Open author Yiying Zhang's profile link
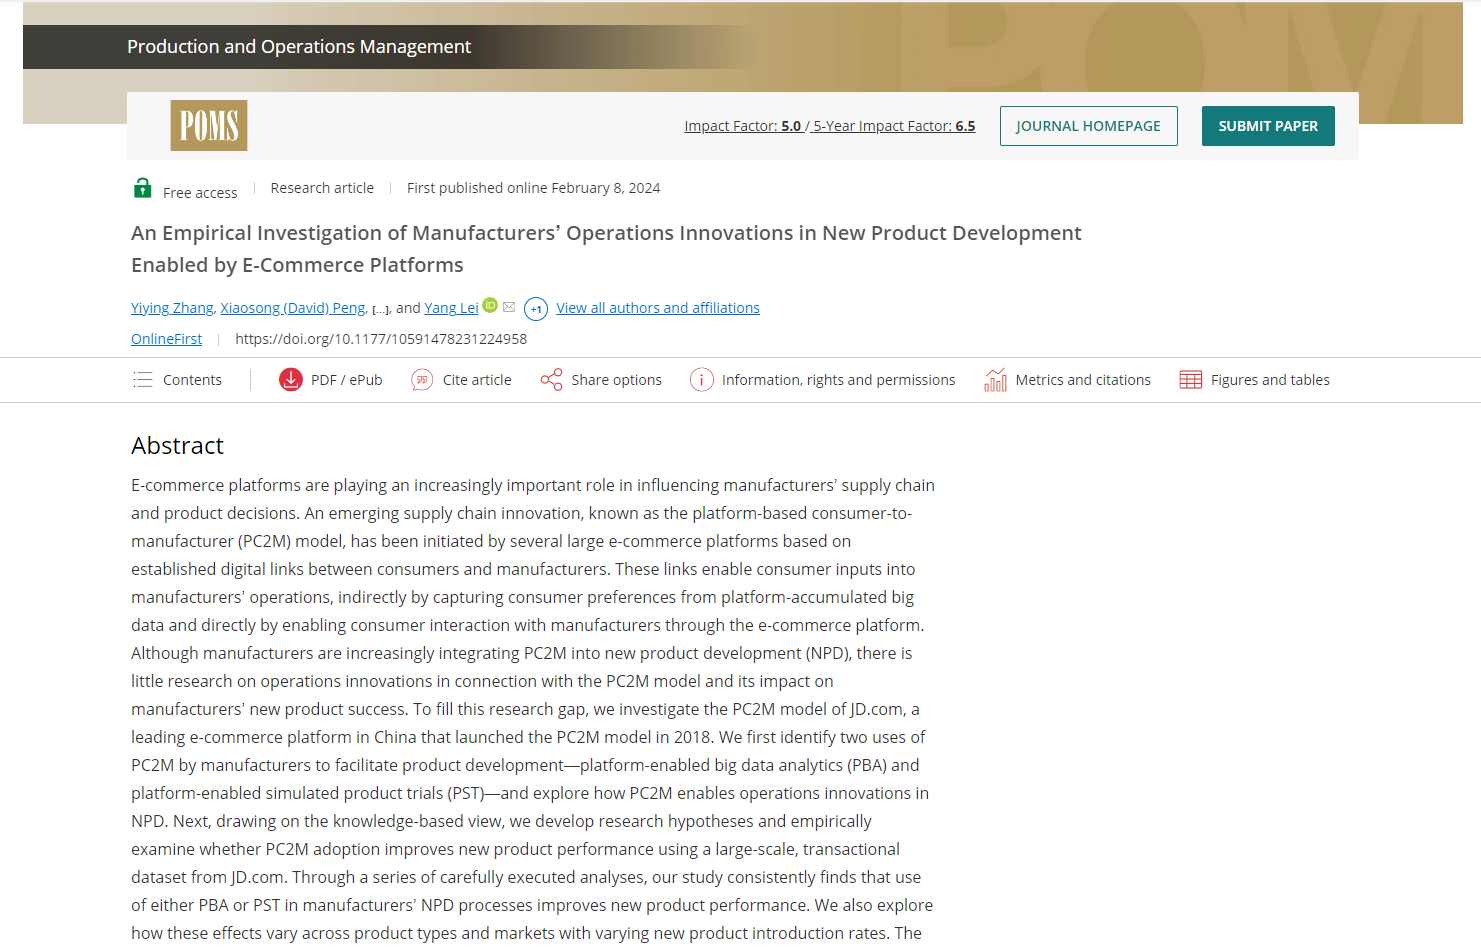 172,308
